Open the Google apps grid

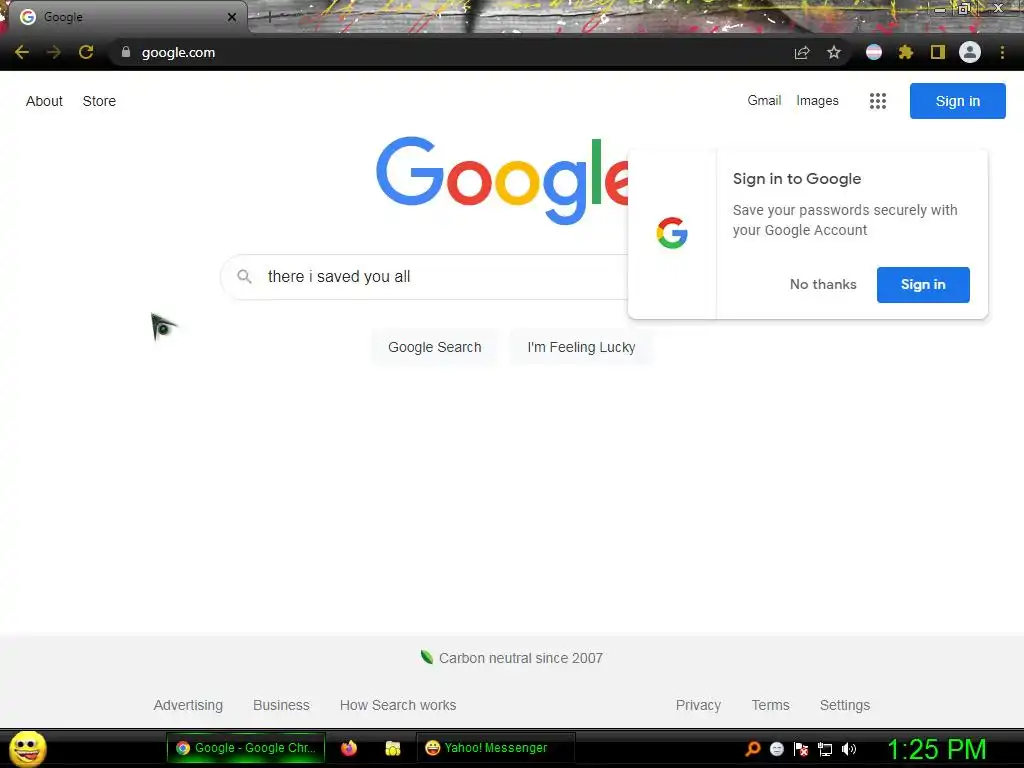click(878, 101)
